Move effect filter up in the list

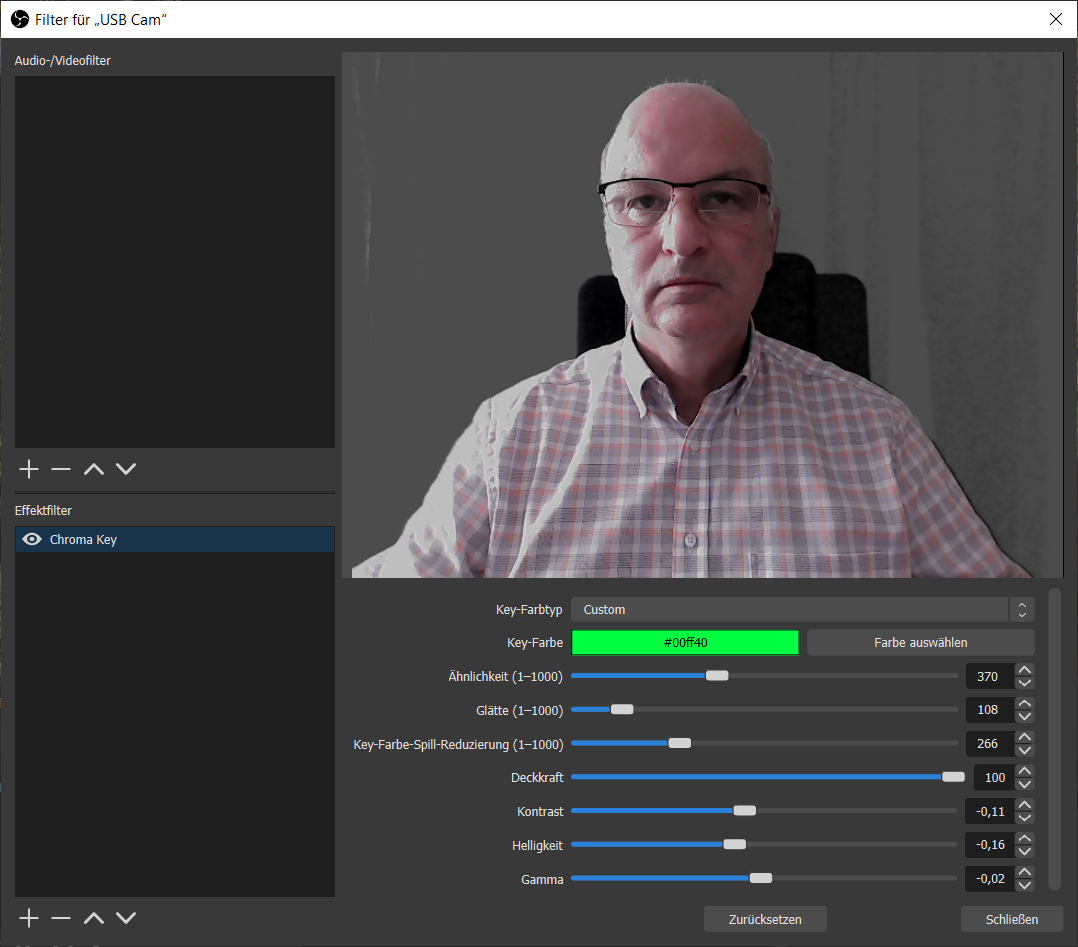pyautogui.click(x=93, y=918)
